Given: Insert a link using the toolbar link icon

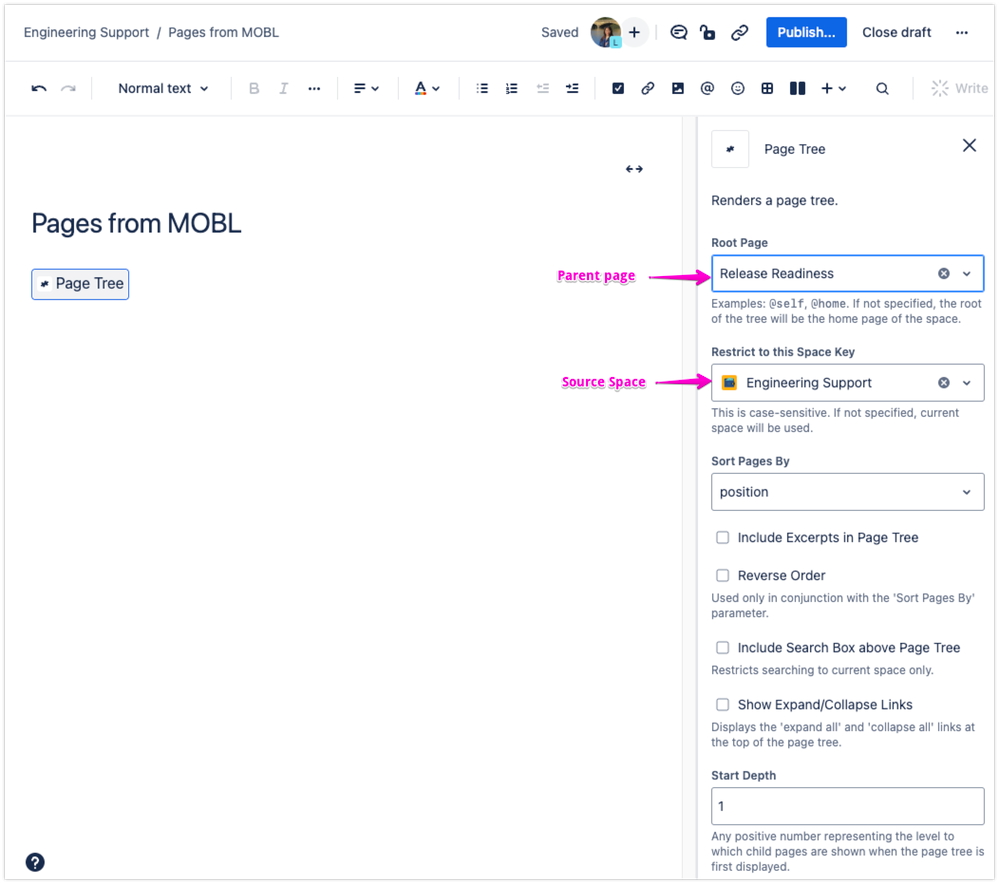Looking at the screenshot, I should 647,88.
